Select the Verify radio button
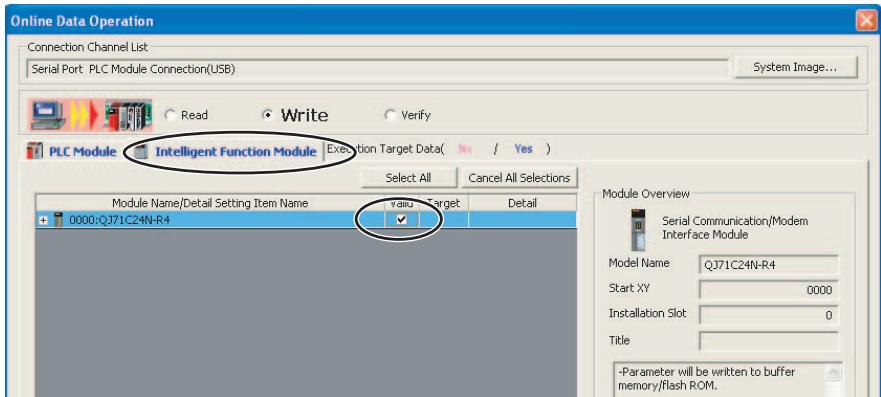Screen dimensions: 881x397 390,115
